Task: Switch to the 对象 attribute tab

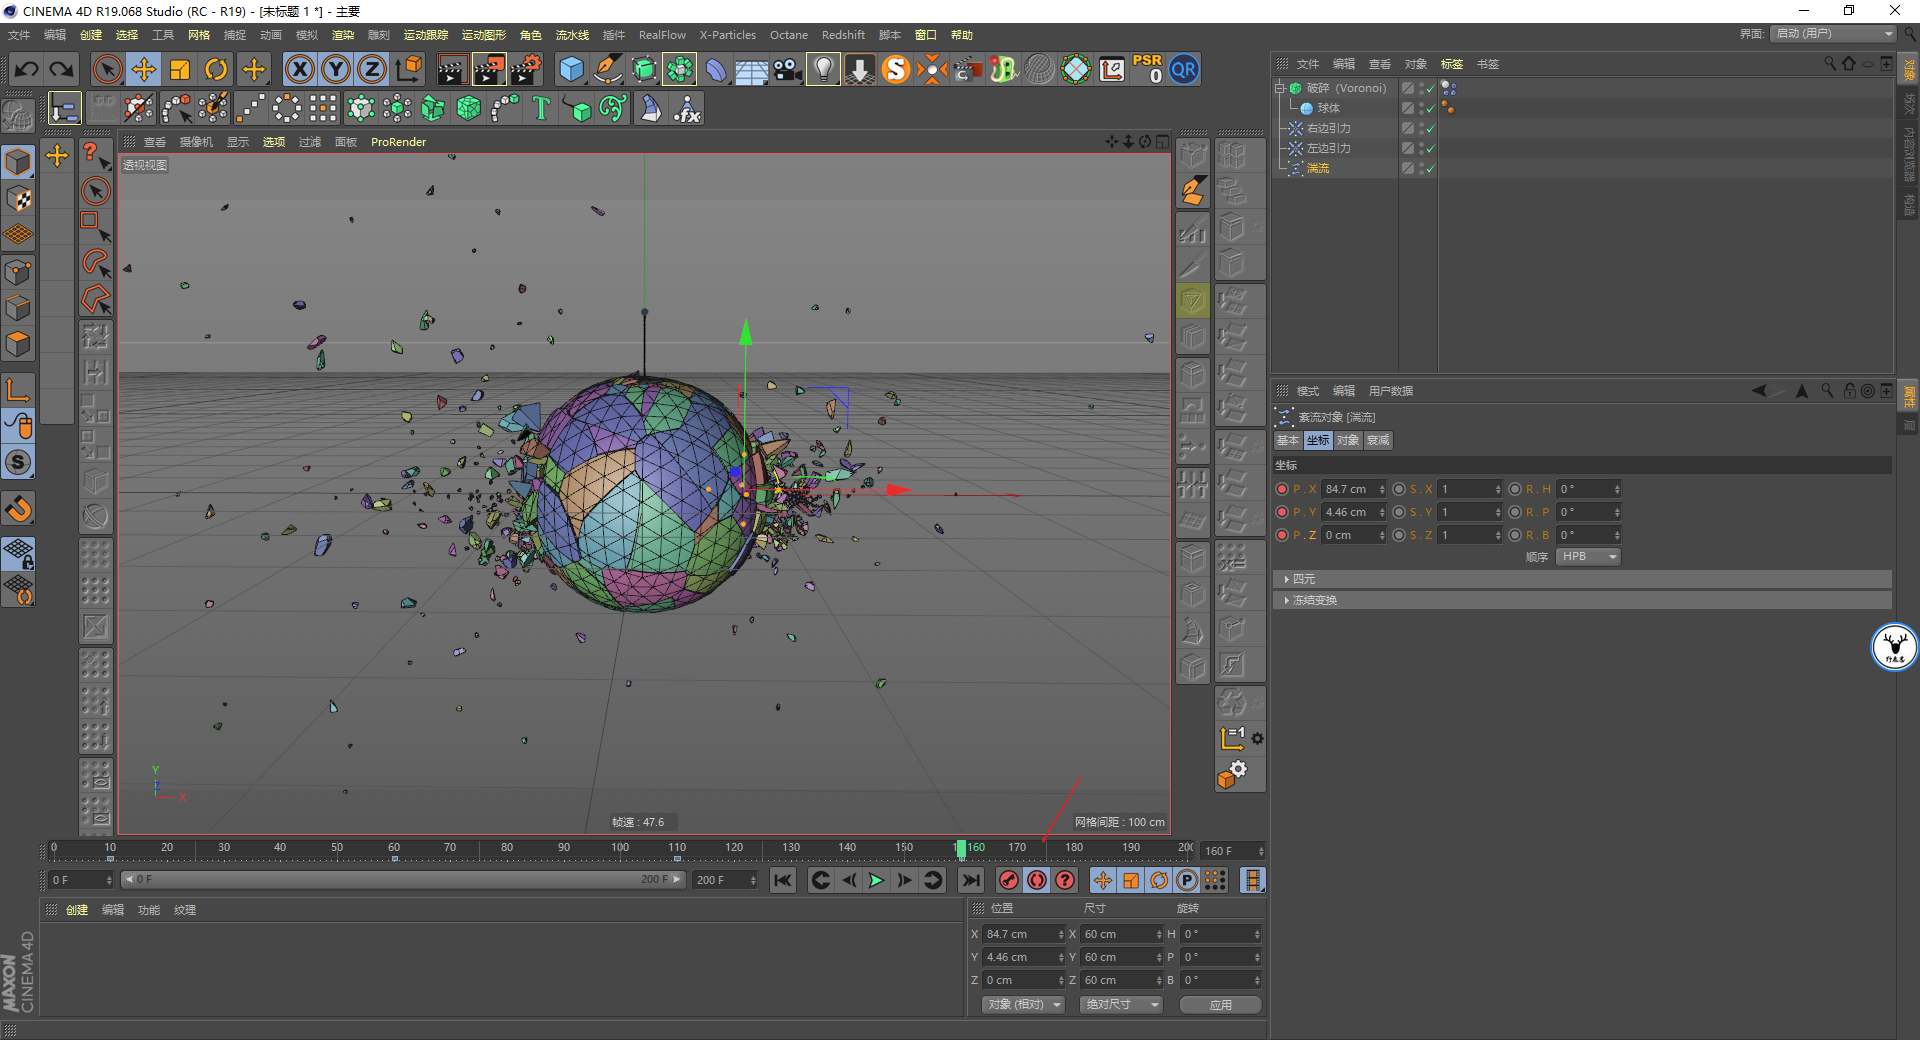Action: click(x=1348, y=440)
